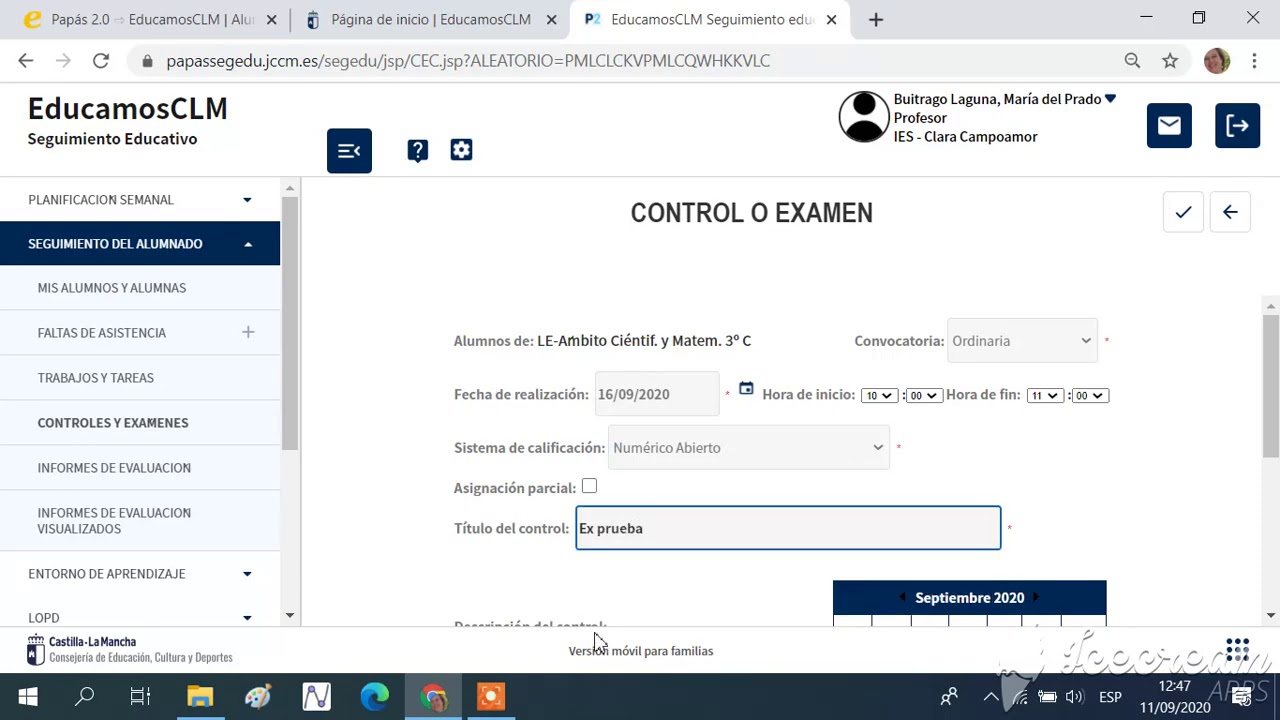Expand the Planificacion Semanal menu section
The height and width of the screenshot is (720, 1280).
140,200
